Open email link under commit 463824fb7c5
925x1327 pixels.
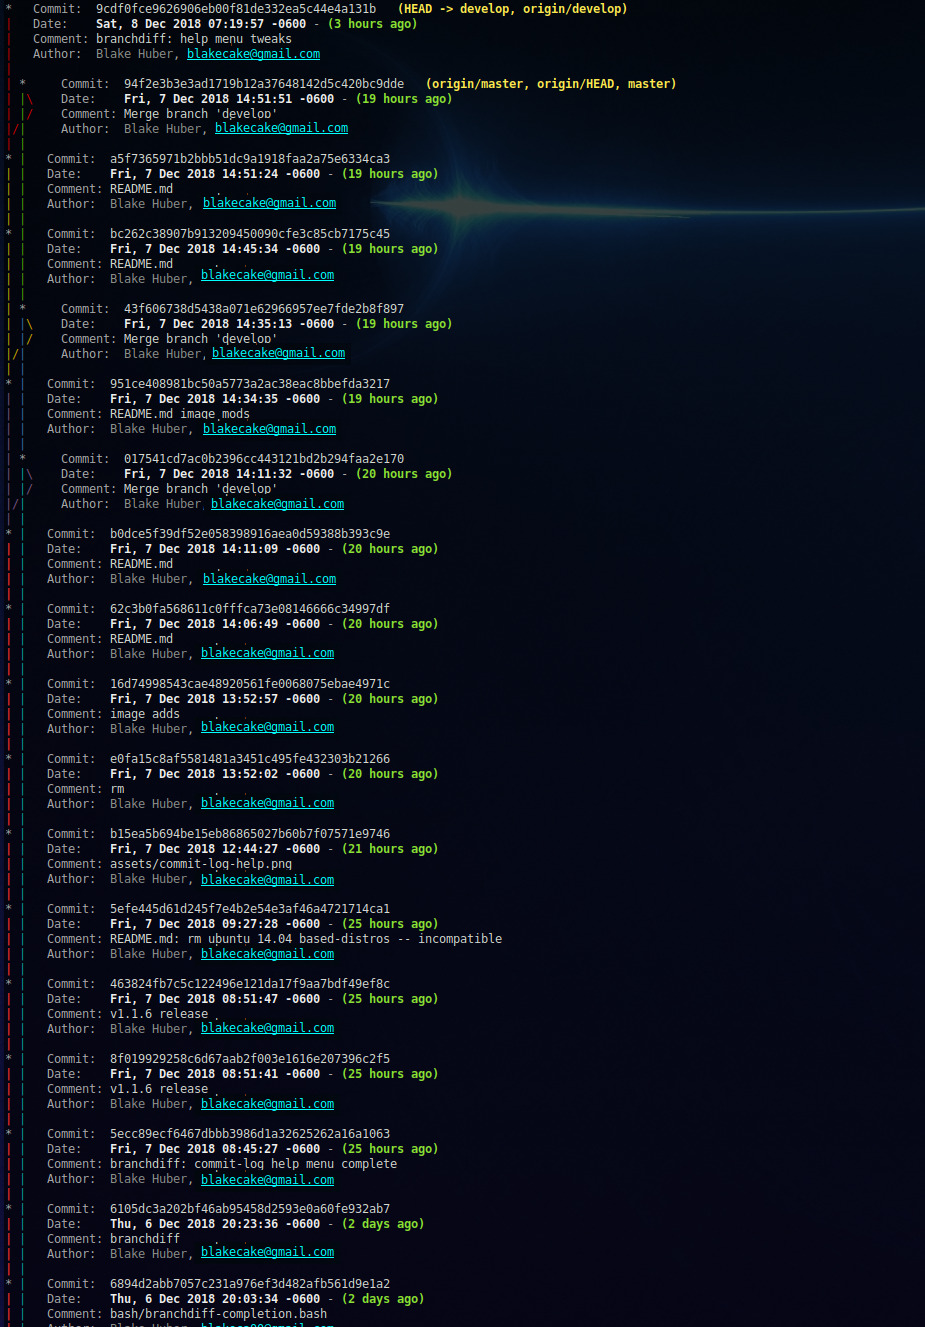click(x=267, y=1028)
